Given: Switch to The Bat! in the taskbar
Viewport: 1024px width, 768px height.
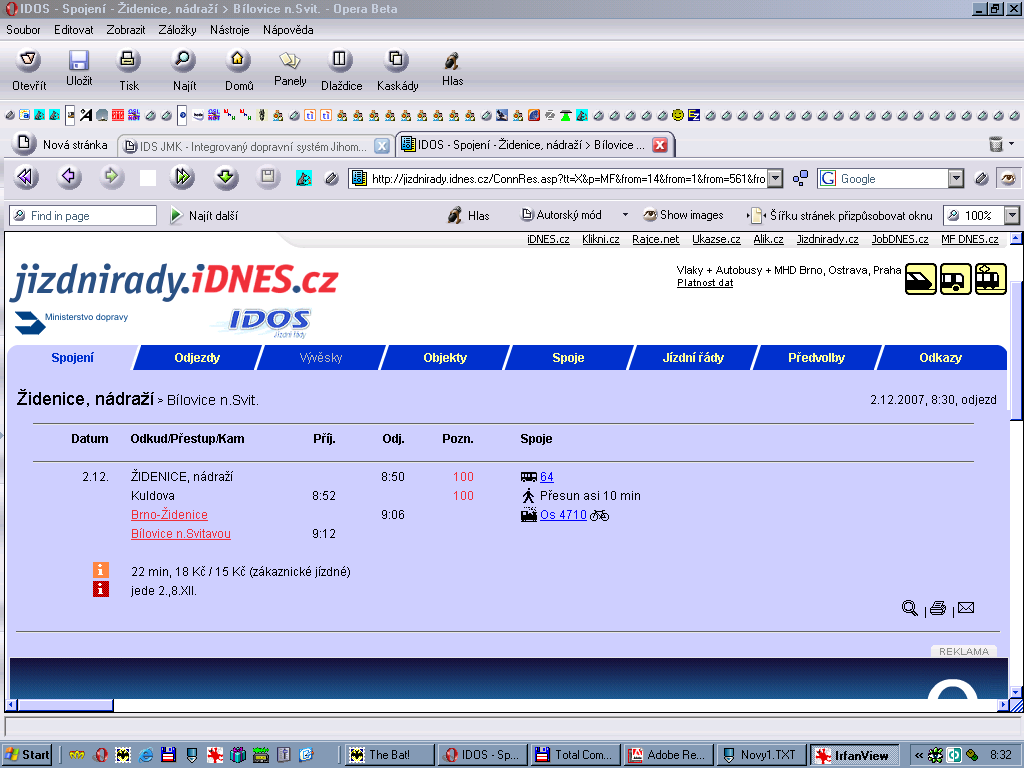Looking at the screenshot, I should (x=390, y=755).
